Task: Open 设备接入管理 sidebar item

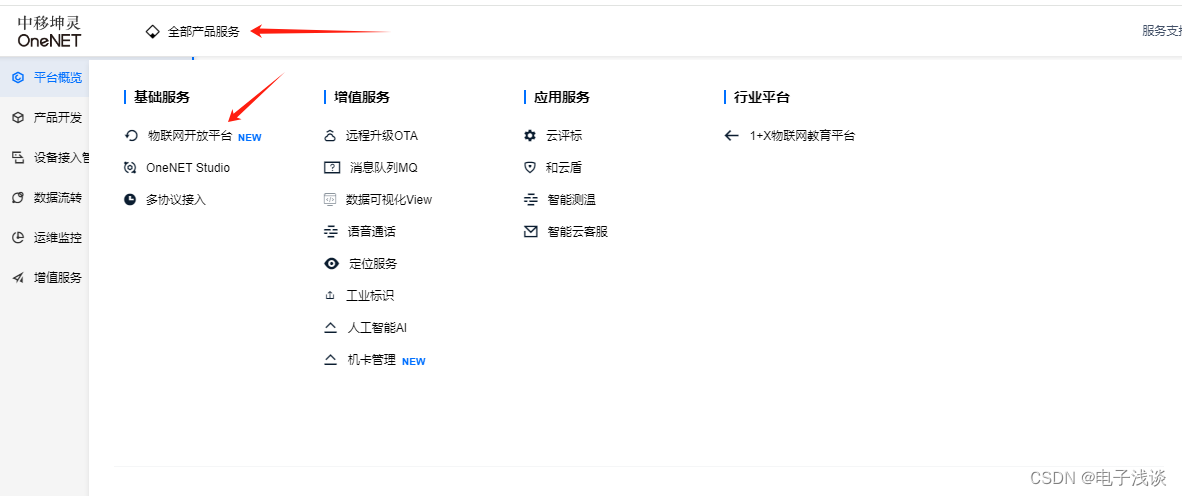Action: [62, 158]
